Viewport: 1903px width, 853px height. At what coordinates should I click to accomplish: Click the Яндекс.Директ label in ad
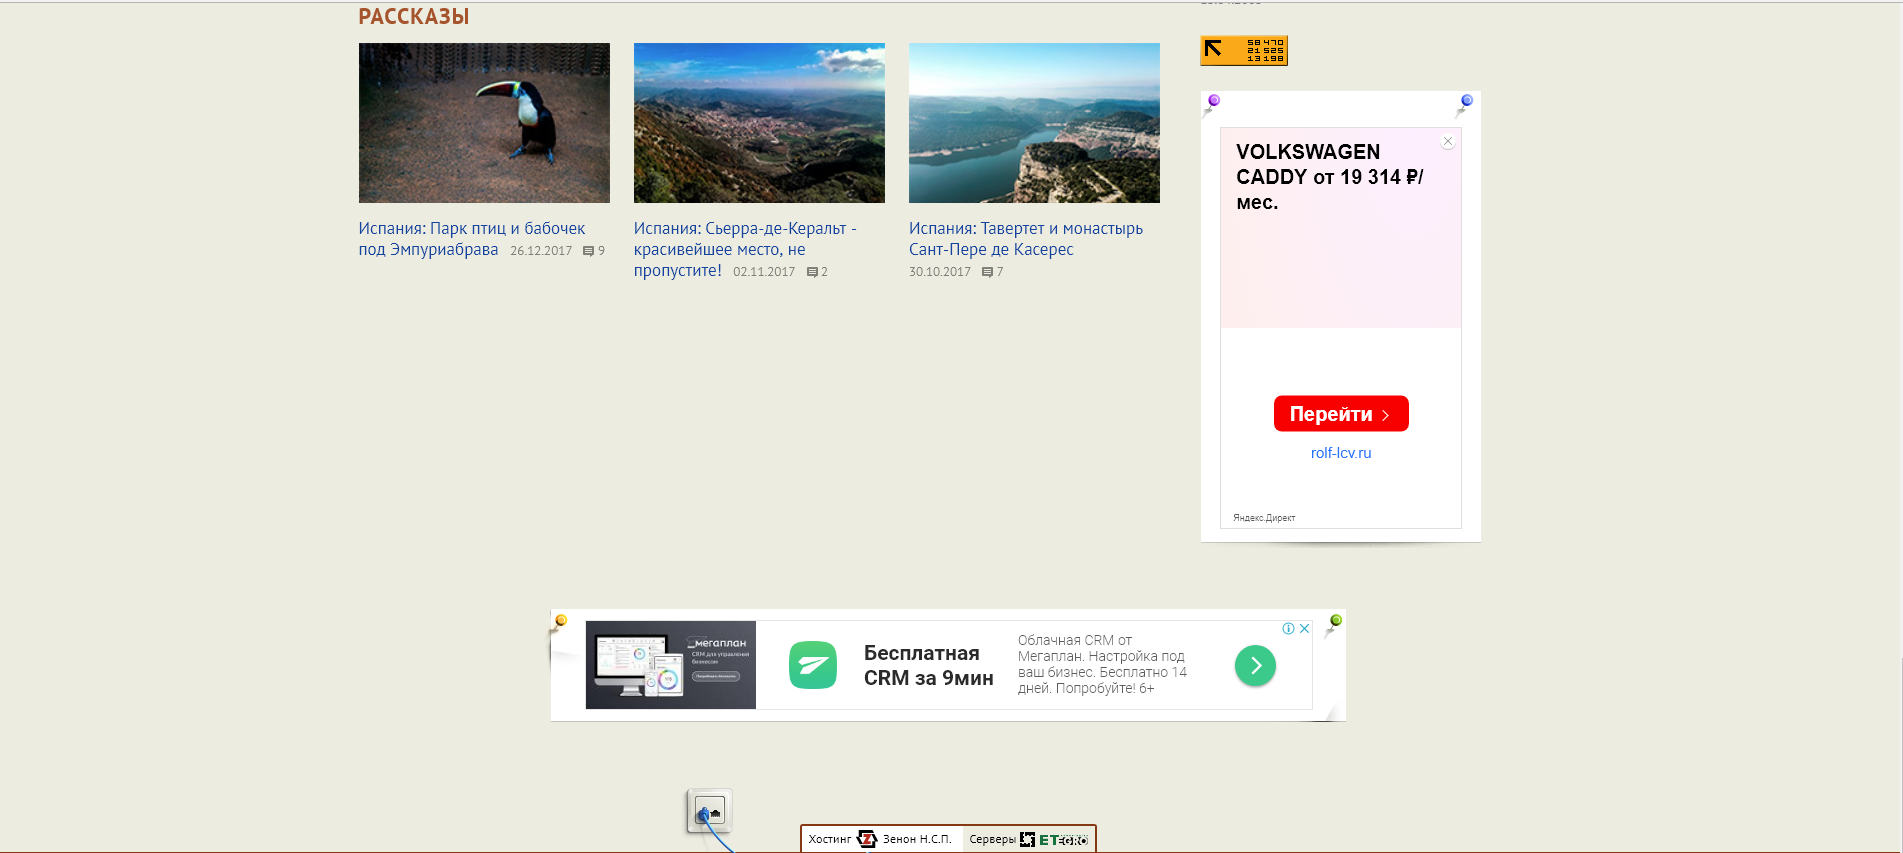pos(1263,518)
